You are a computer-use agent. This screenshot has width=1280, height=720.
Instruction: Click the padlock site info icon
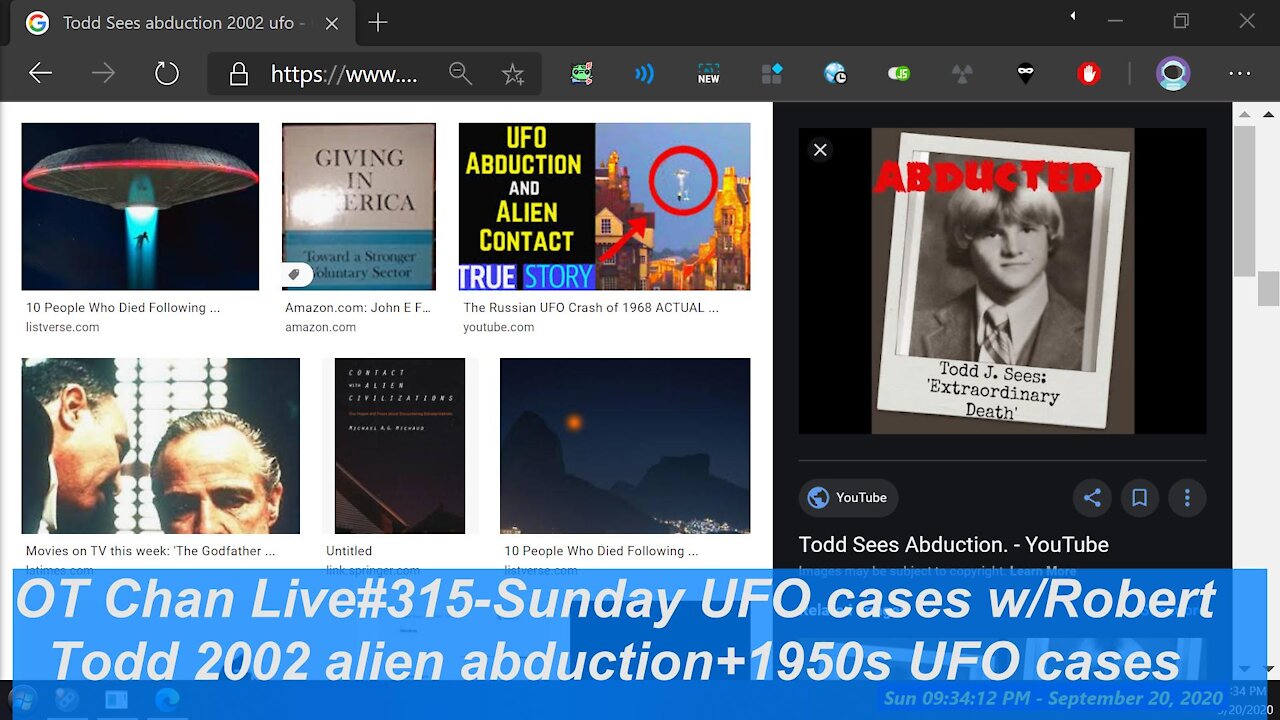click(x=239, y=74)
